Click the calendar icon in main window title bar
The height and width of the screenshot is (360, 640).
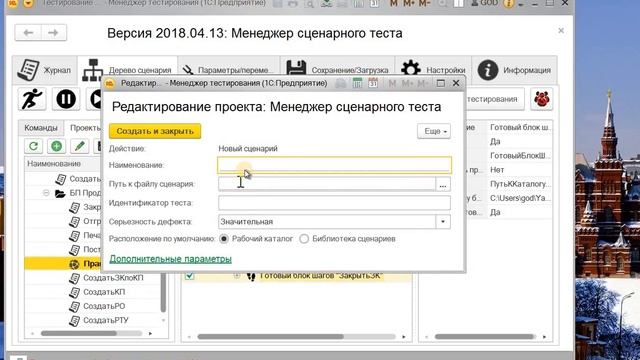[x=374, y=4]
